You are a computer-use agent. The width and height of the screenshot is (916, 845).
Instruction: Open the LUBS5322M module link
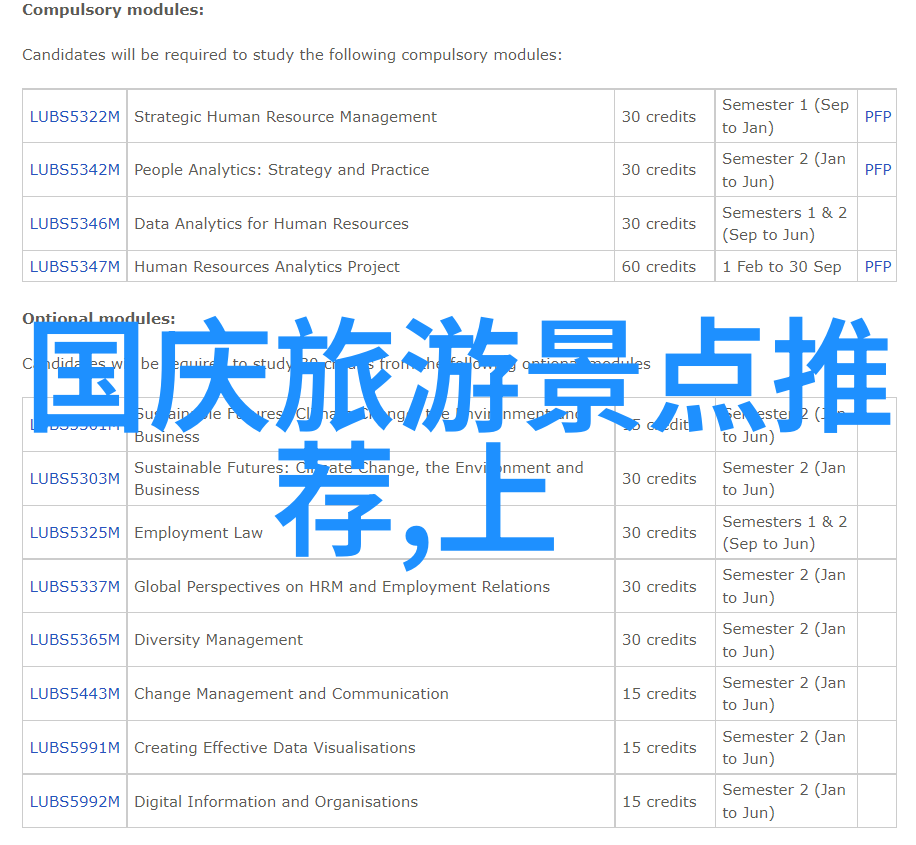click(x=75, y=117)
